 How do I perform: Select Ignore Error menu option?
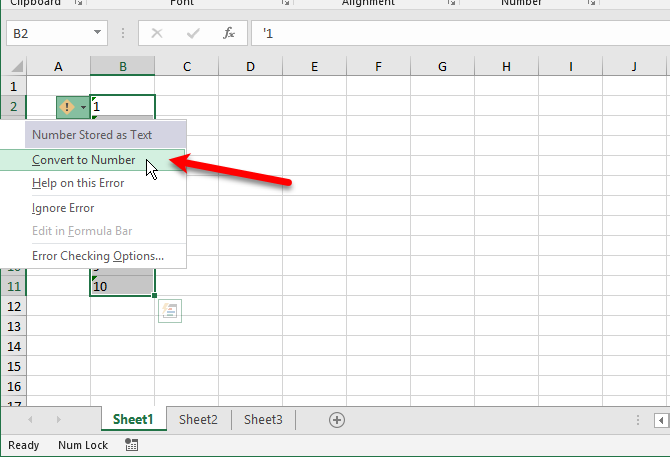pyautogui.click(x=63, y=208)
